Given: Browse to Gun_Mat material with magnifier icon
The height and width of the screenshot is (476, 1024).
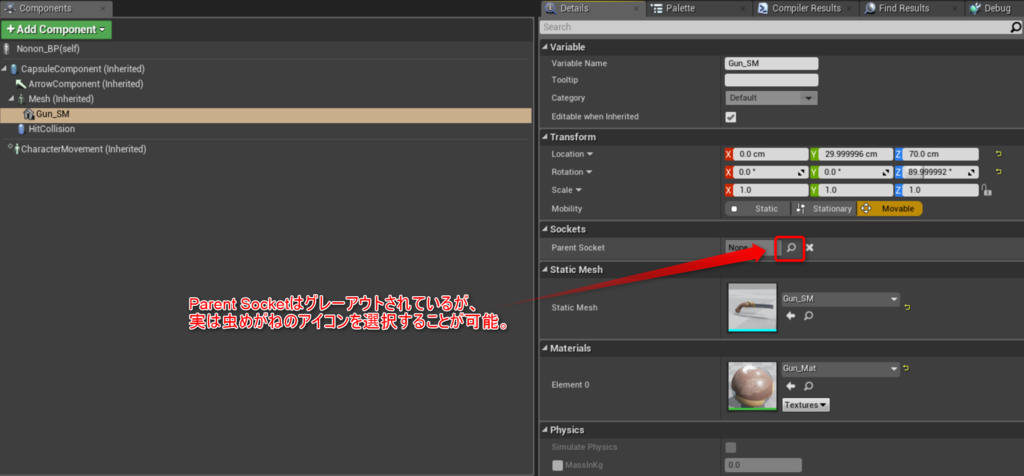Looking at the screenshot, I should (x=808, y=386).
